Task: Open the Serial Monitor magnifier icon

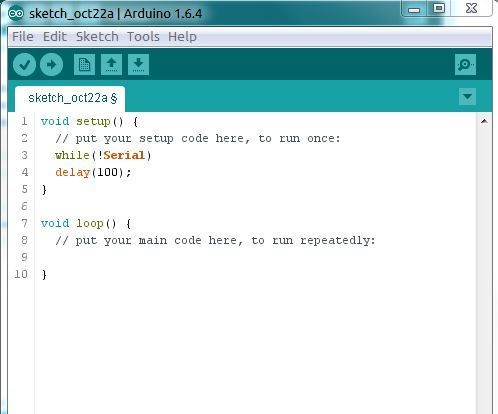Action: click(x=465, y=64)
